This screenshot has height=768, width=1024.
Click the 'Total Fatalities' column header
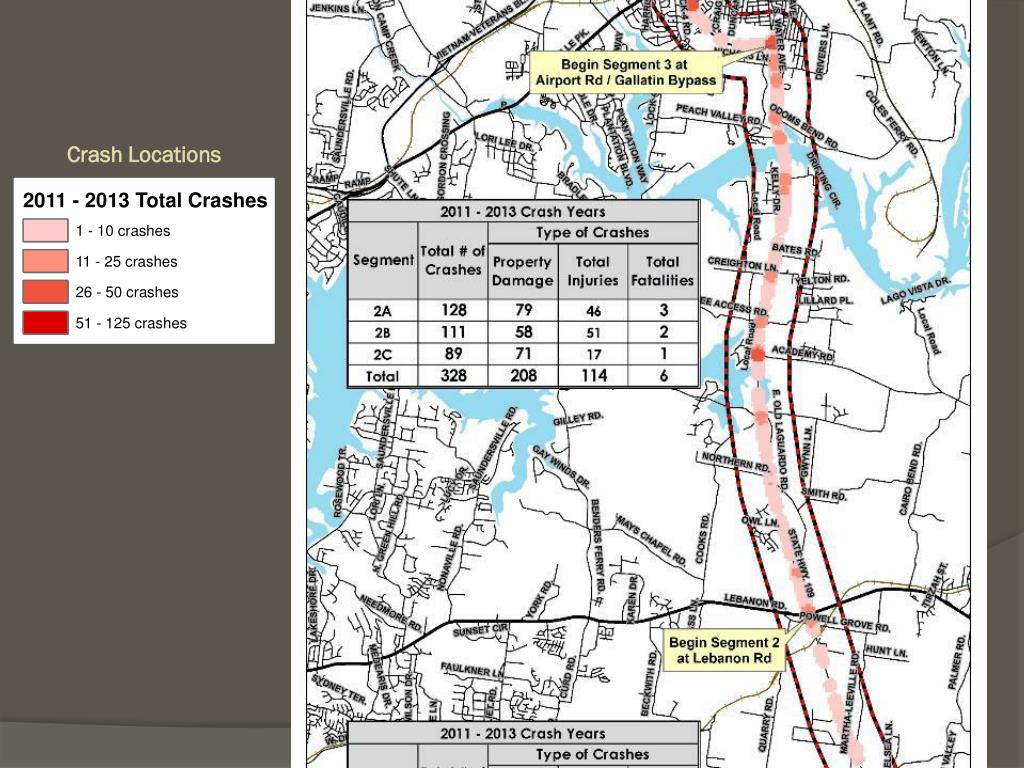pyautogui.click(x=662, y=271)
